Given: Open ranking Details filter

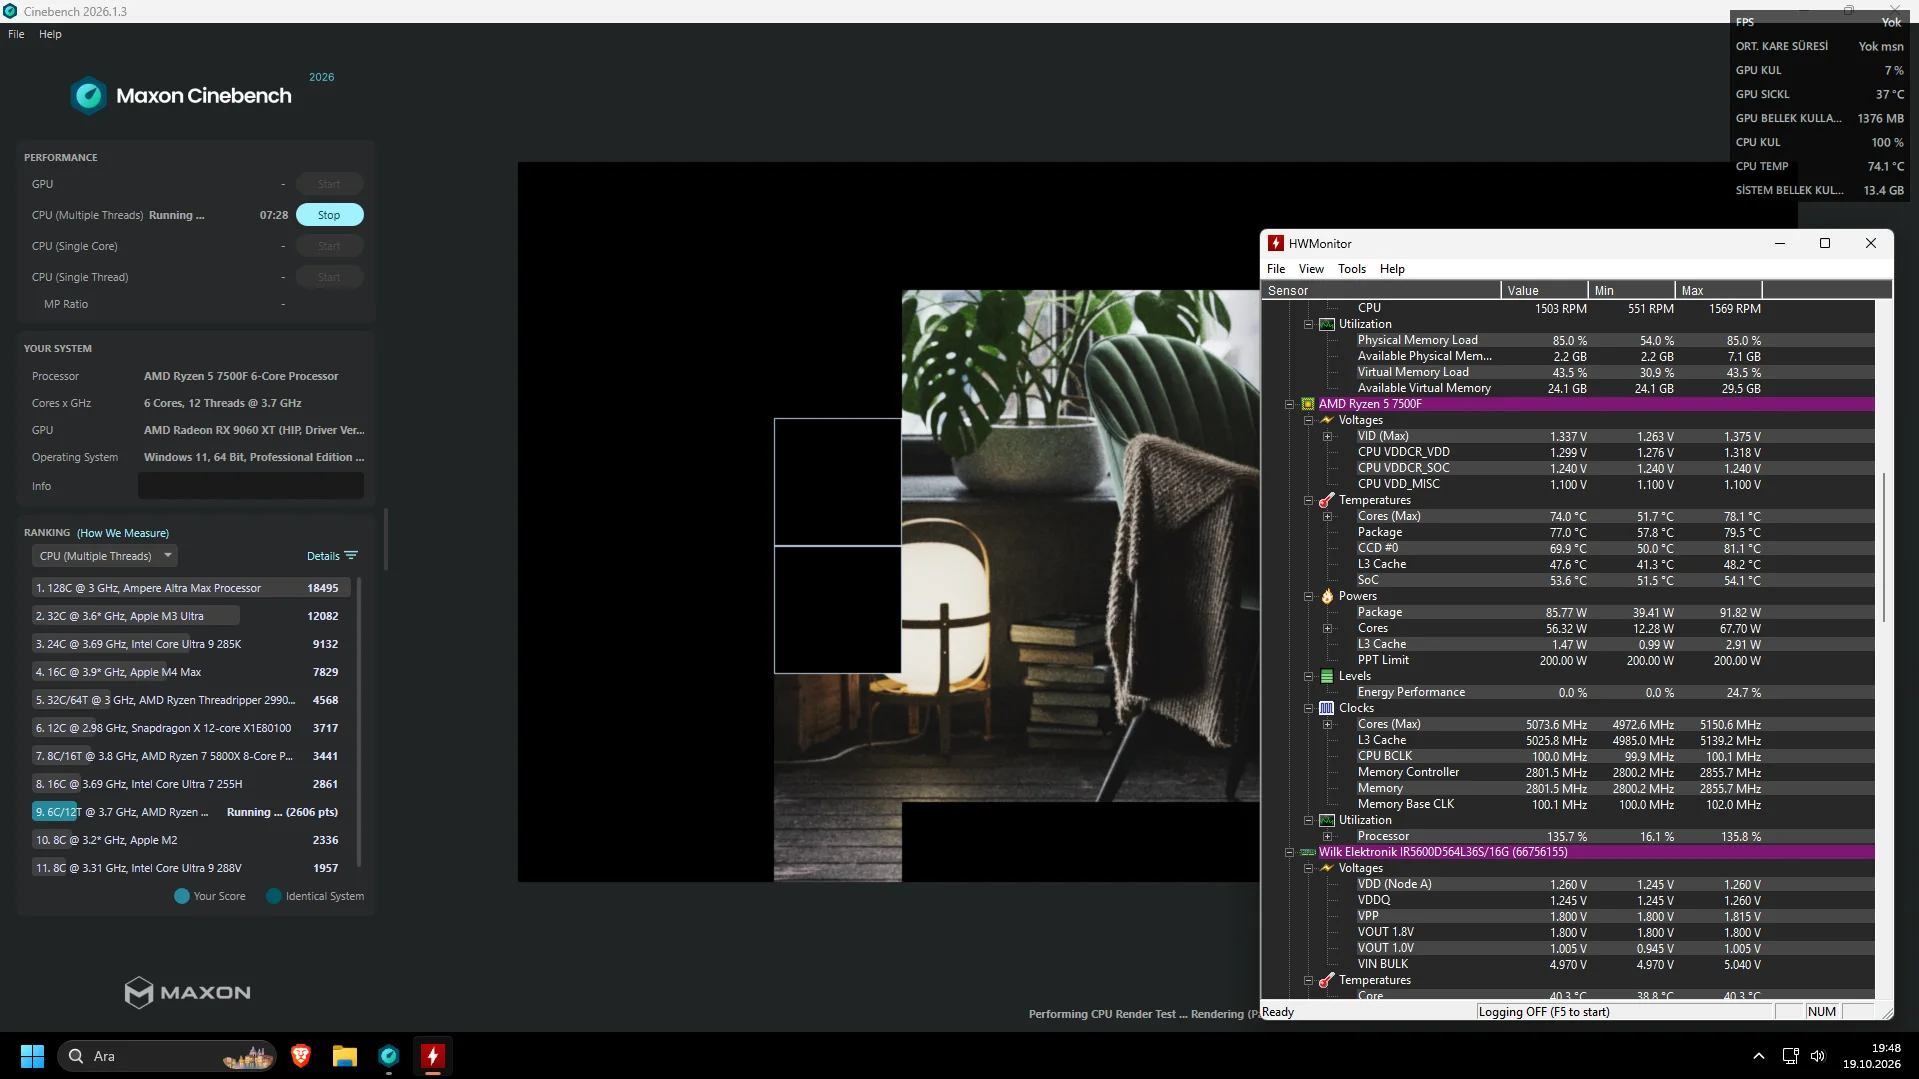Looking at the screenshot, I should point(332,556).
